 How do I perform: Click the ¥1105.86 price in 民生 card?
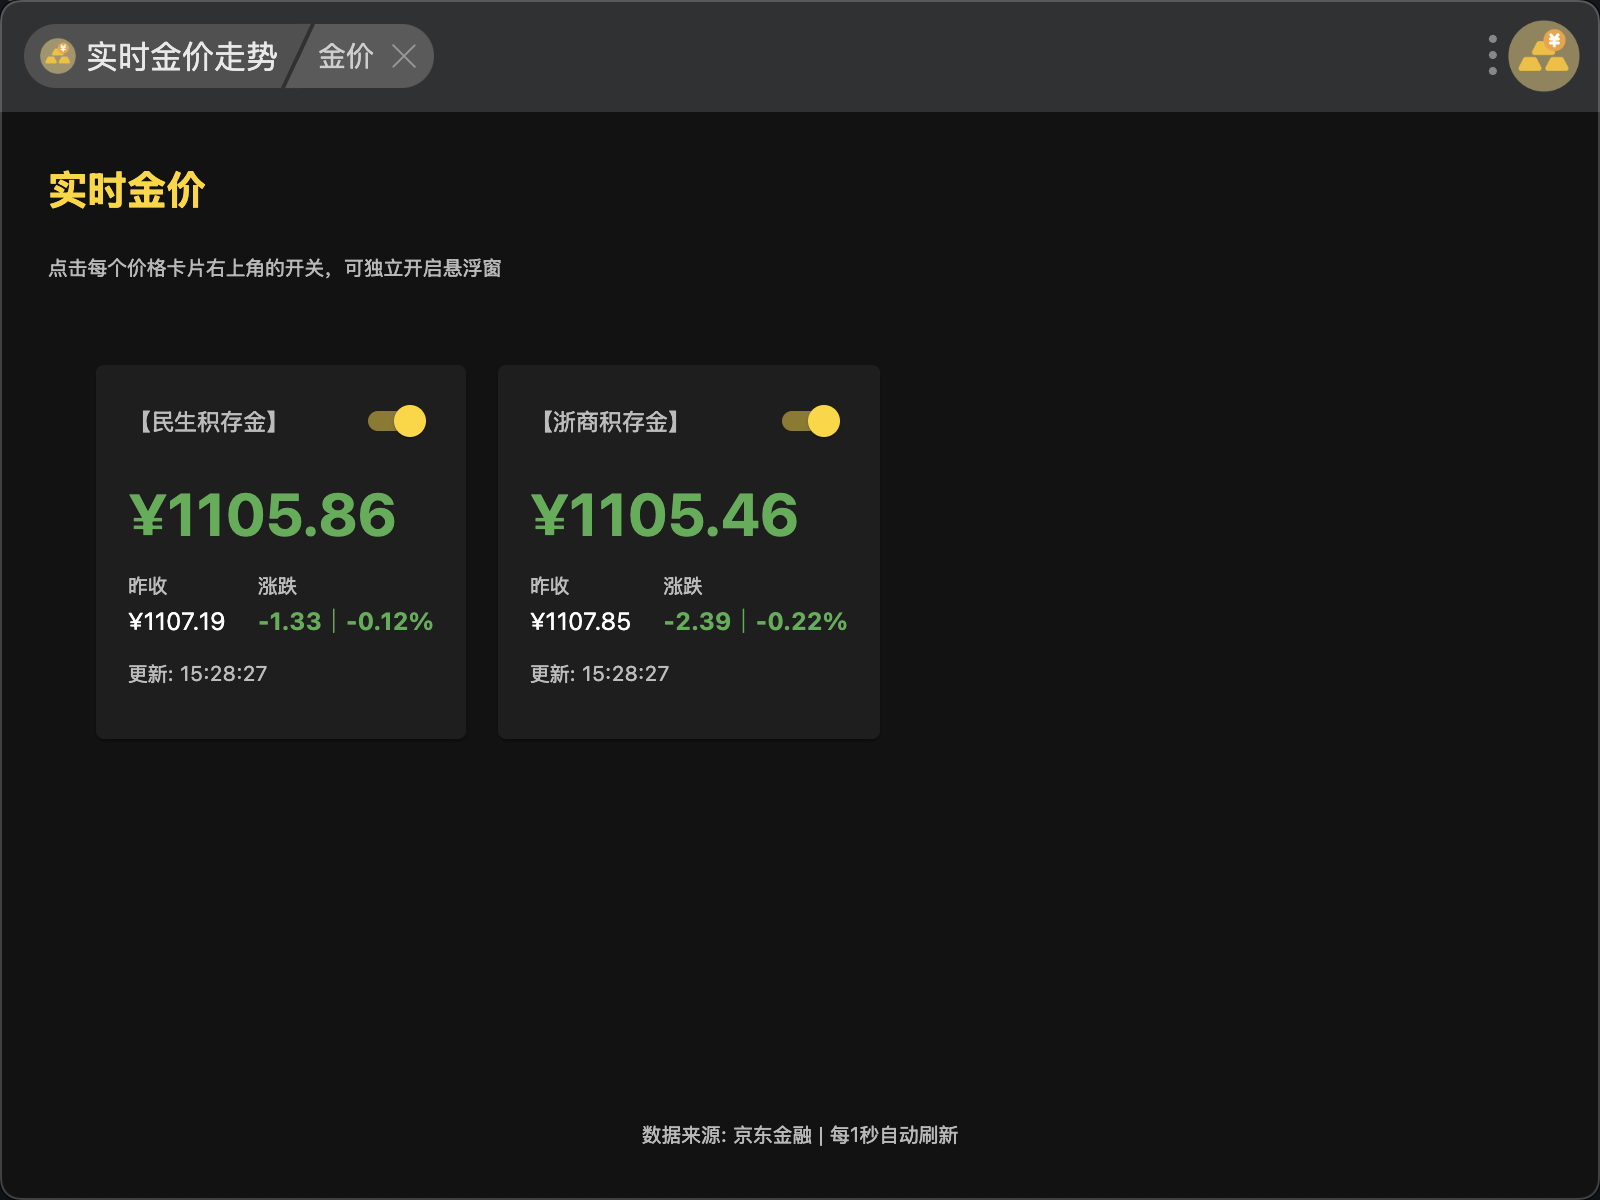coord(263,515)
